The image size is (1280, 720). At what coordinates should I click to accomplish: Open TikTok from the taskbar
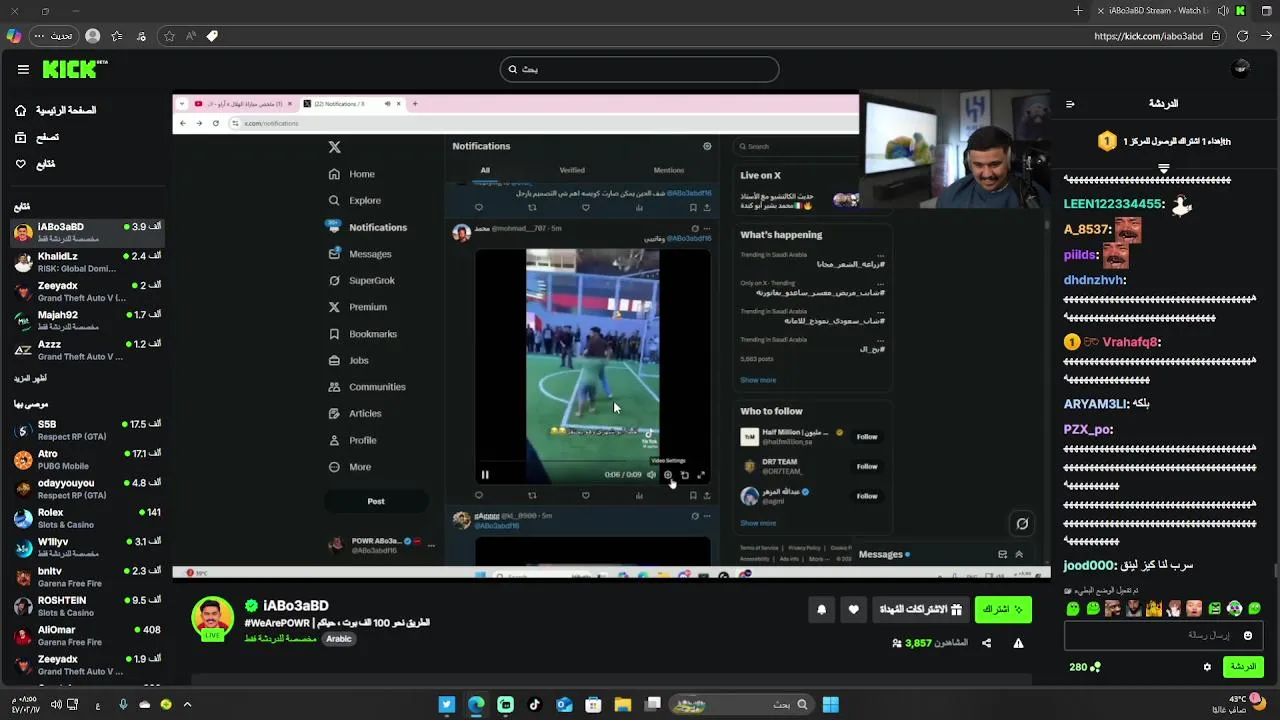pyautogui.click(x=535, y=705)
